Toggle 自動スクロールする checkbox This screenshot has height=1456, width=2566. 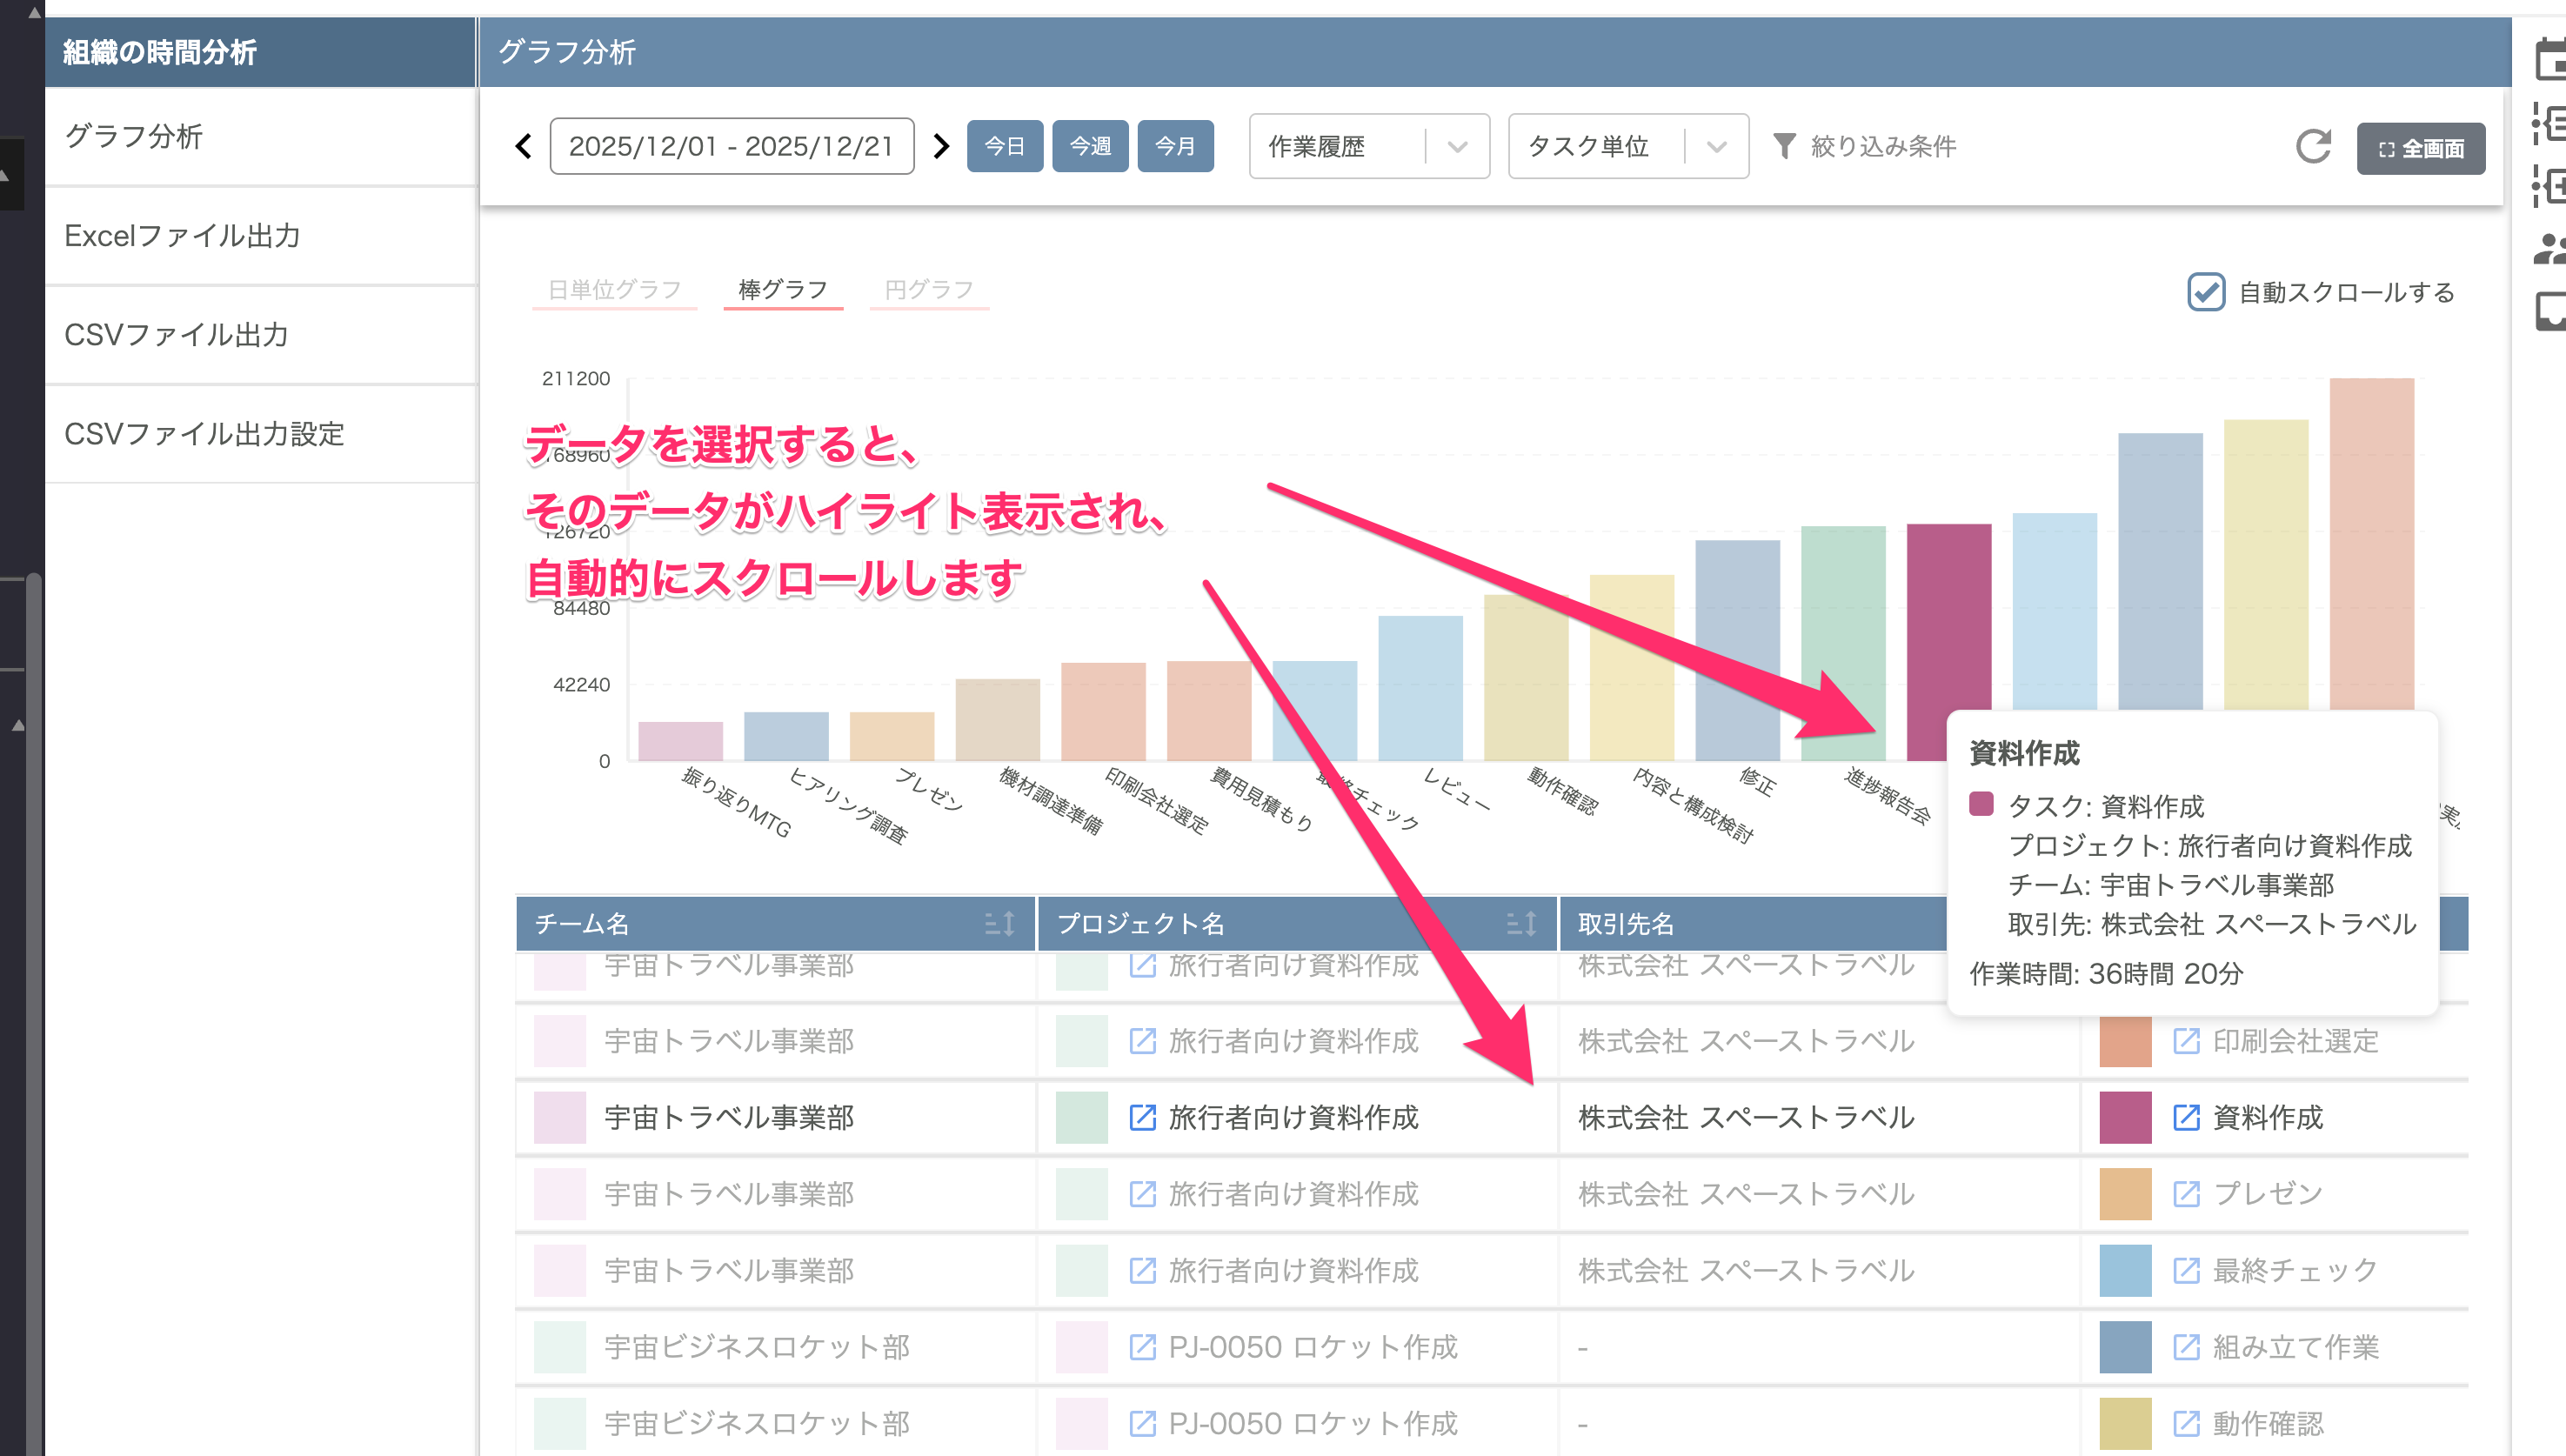[x=2206, y=292]
